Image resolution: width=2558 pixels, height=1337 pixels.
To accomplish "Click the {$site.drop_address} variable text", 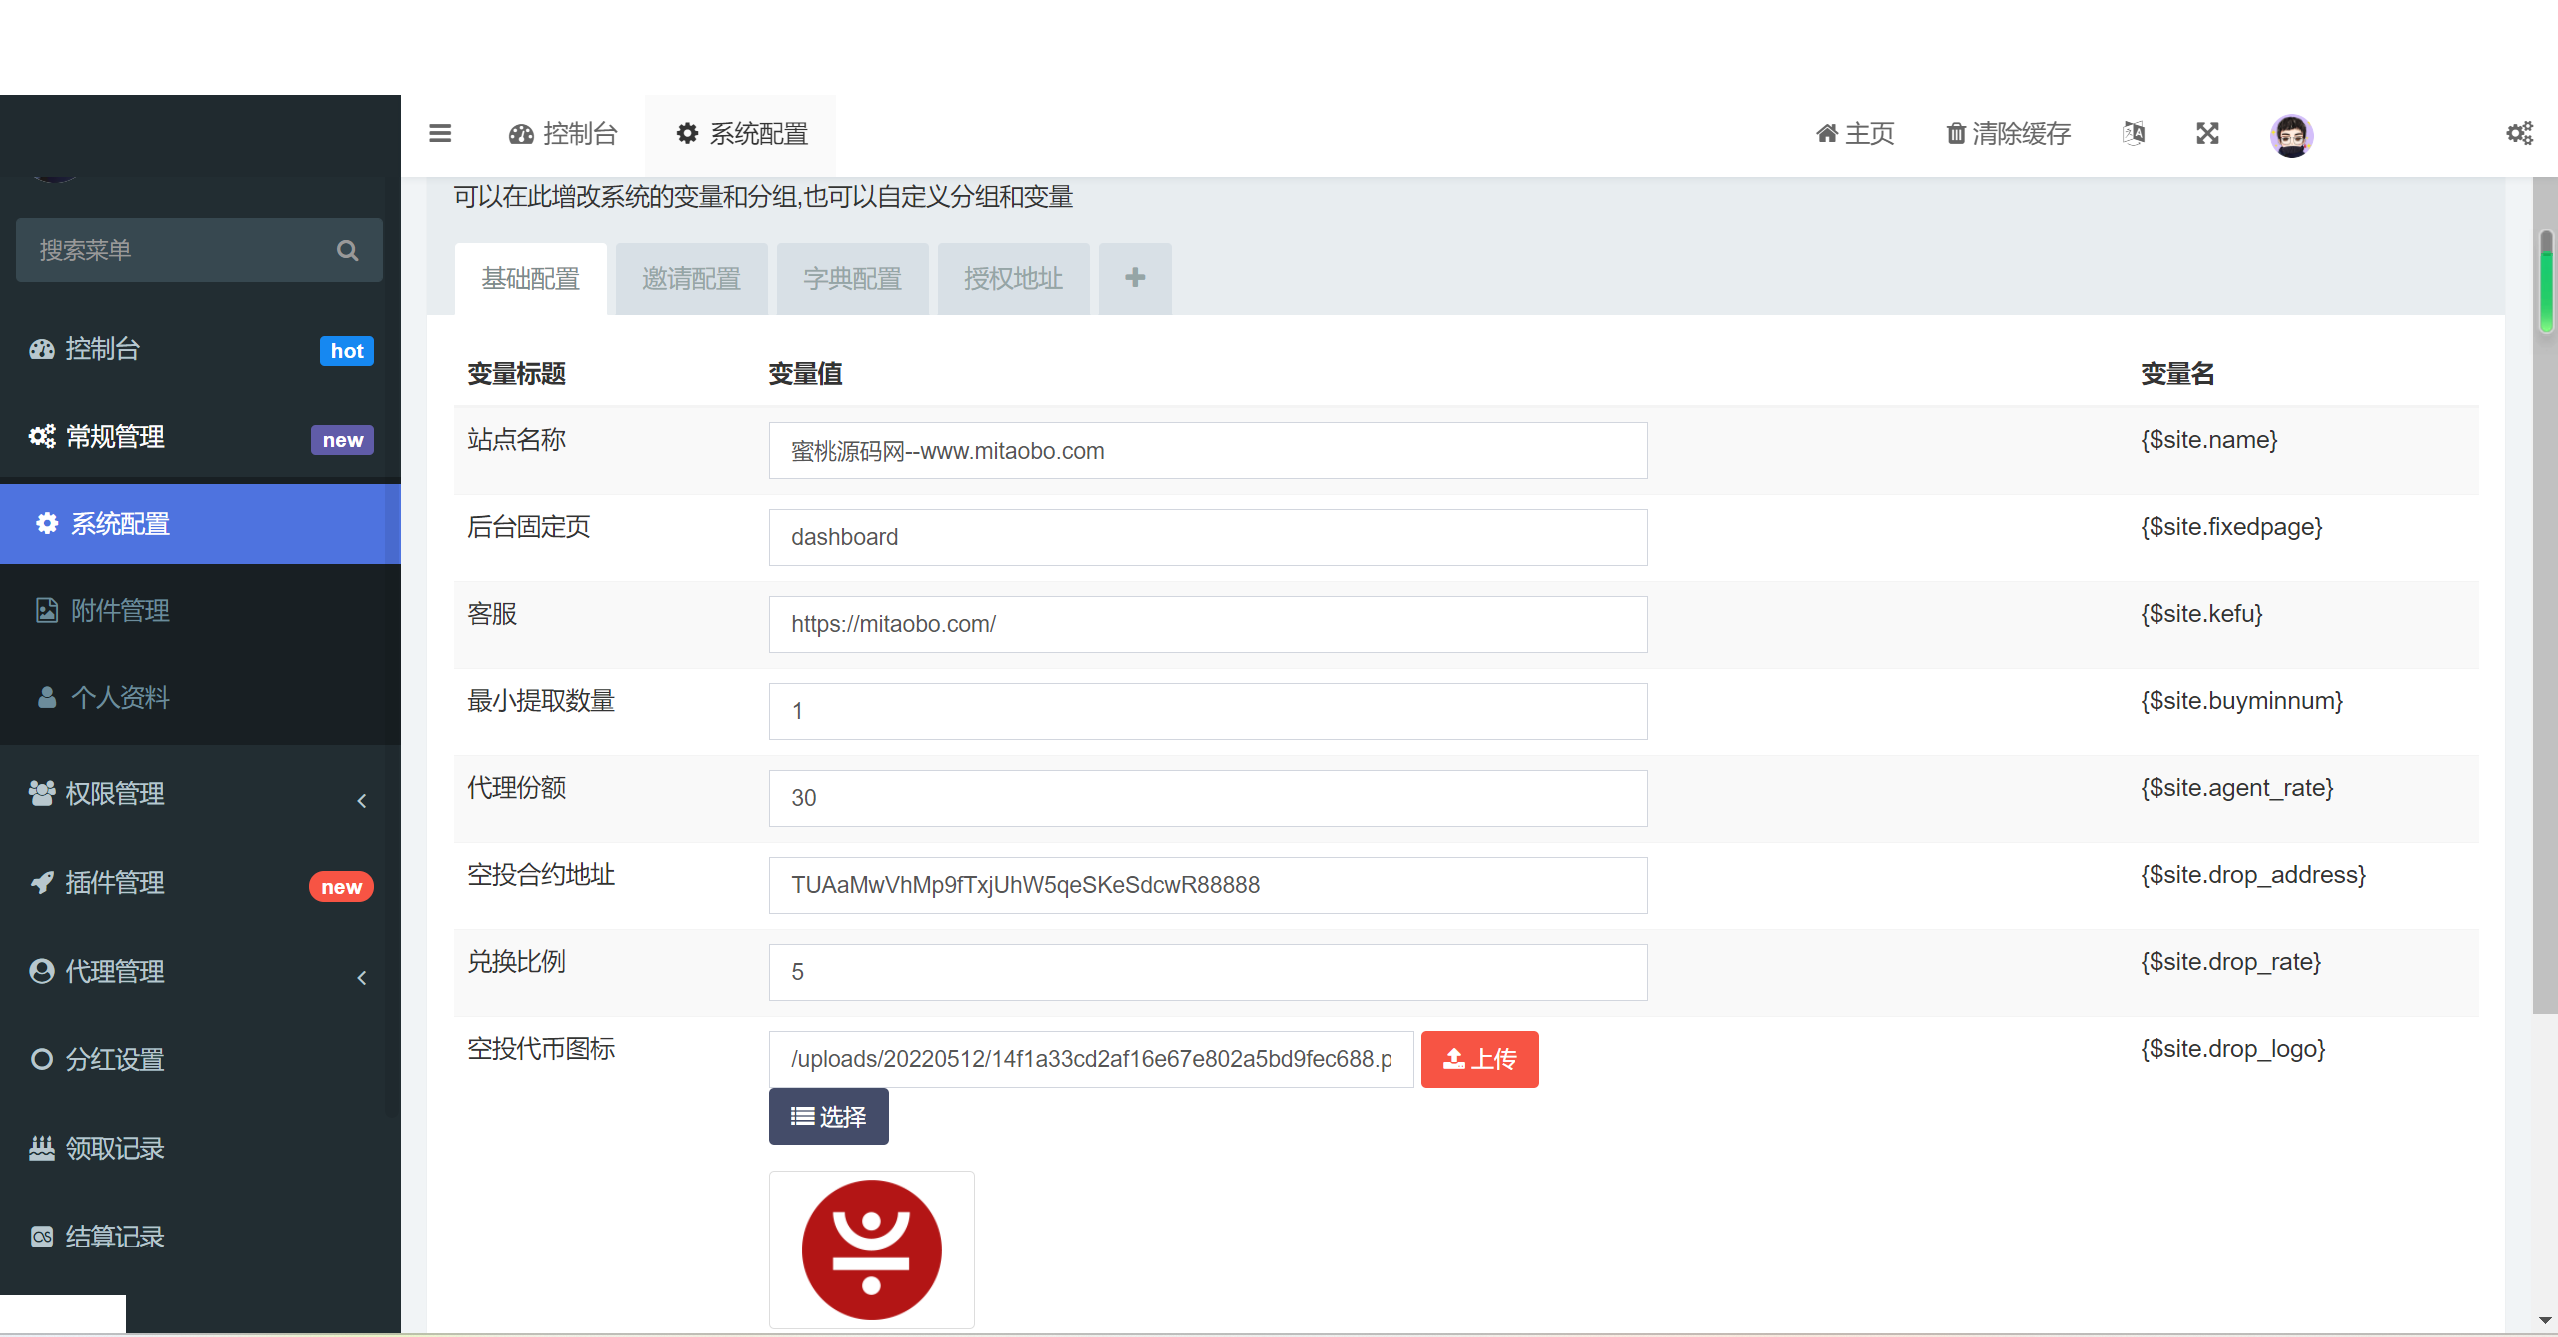I will (2253, 874).
